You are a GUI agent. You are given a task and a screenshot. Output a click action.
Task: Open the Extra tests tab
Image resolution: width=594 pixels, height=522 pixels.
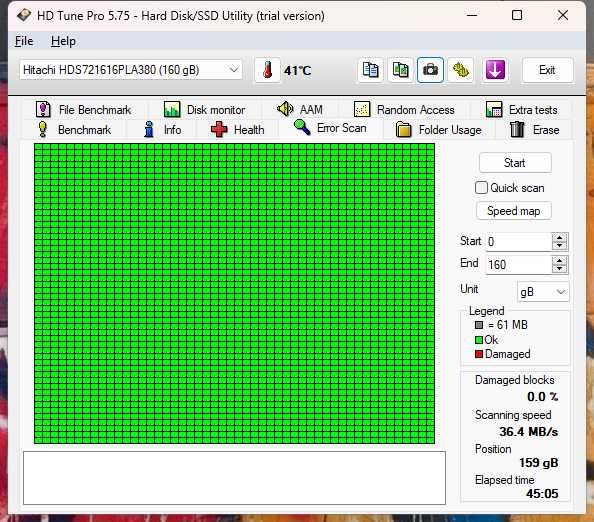click(x=522, y=109)
